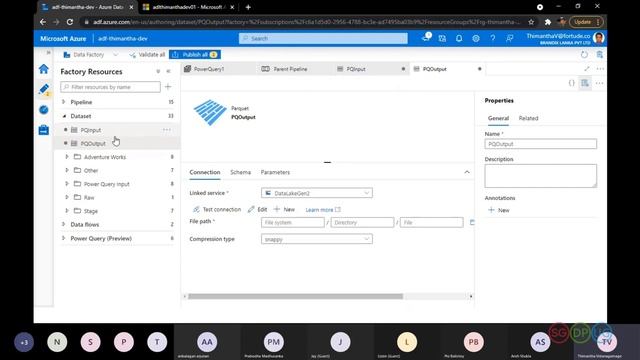Open the tab strip overflow ellipsis
The image size is (640, 360).
[600, 69]
